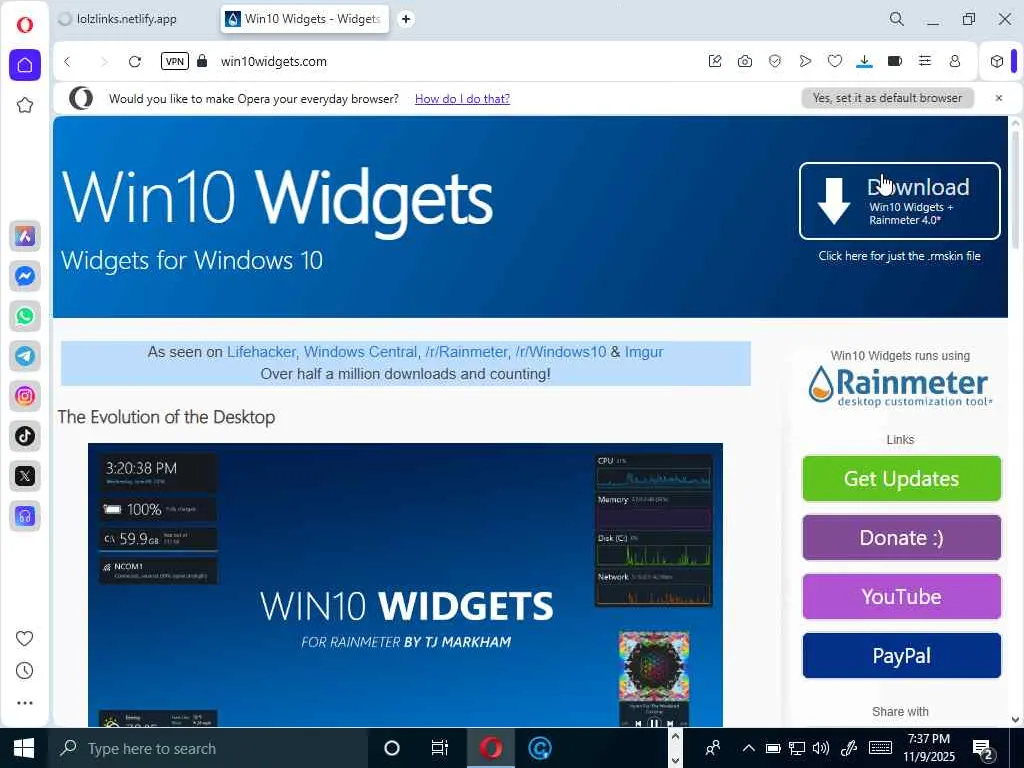View site security lock info
Image resolution: width=1024 pixels, height=768 pixels.
(202, 61)
